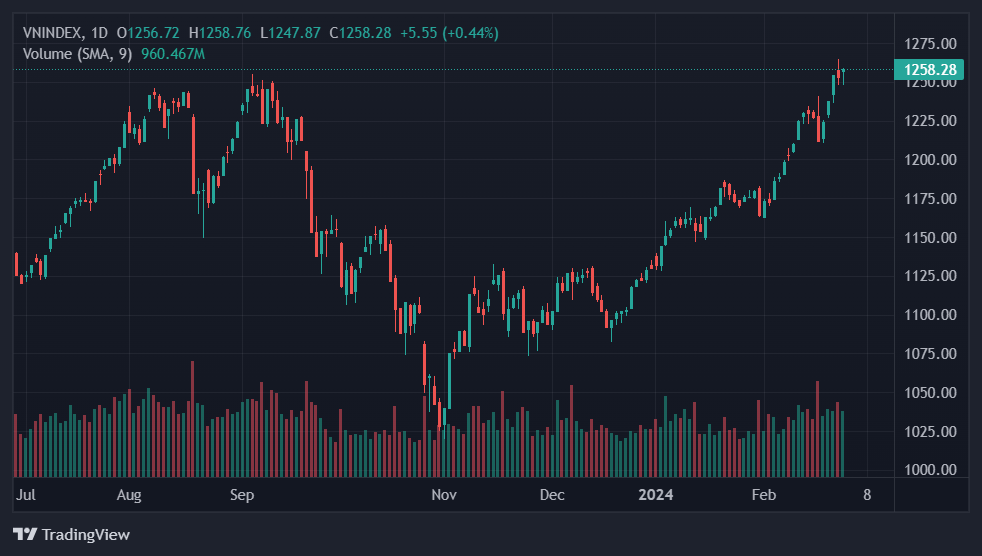Click the current price label 1258.28

tap(929, 70)
